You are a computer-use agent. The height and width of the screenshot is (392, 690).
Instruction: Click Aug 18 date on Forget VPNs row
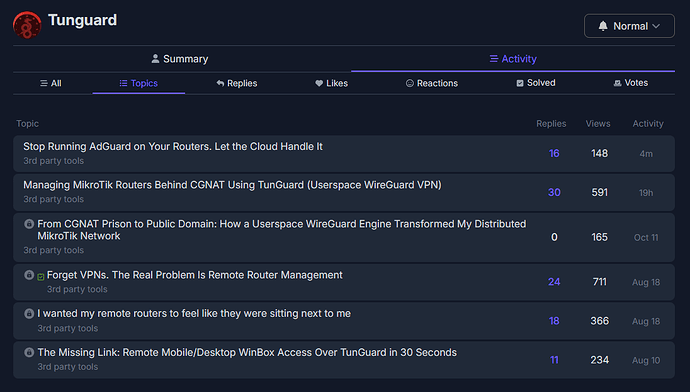pos(646,282)
